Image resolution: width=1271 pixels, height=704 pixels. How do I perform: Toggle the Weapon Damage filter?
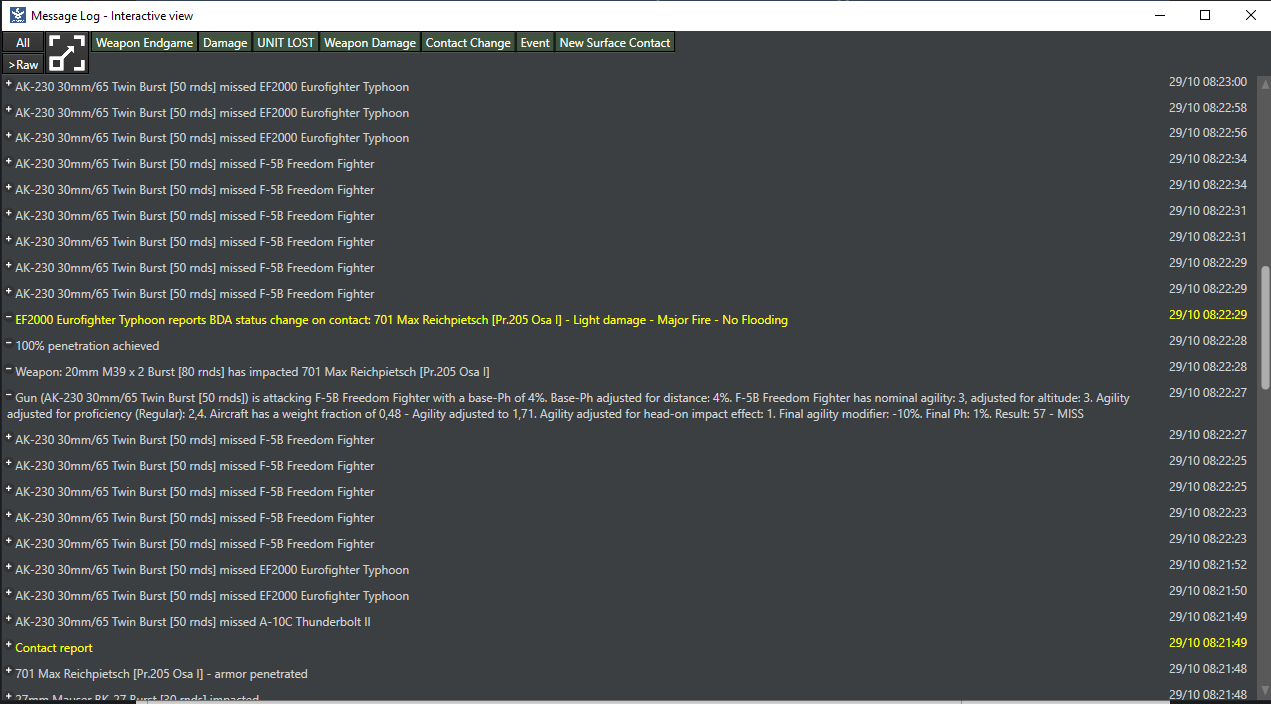point(370,43)
